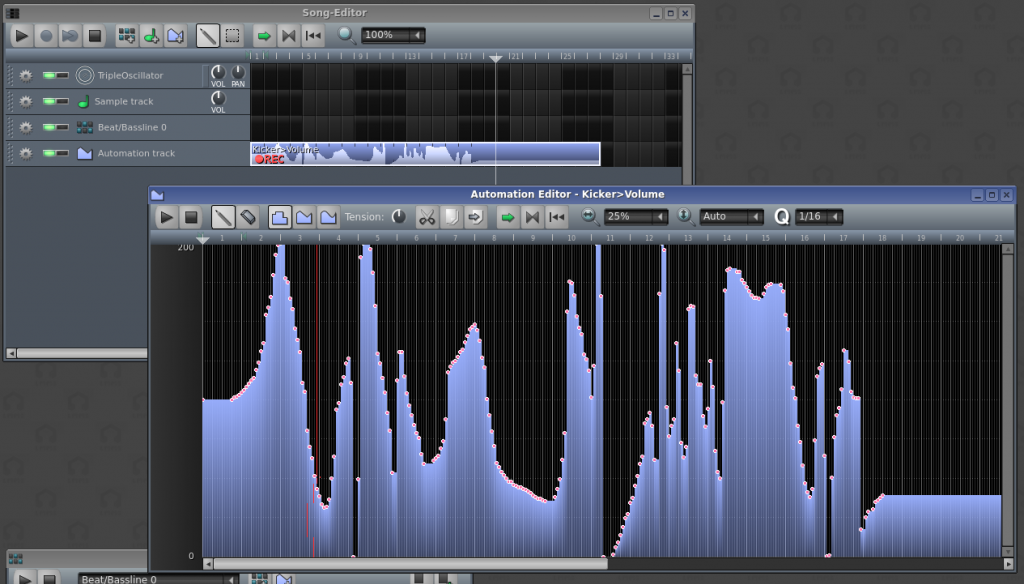Toggle loop points in Automation Editor
The height and width of the screenshot is (584, 1024).
532,217
